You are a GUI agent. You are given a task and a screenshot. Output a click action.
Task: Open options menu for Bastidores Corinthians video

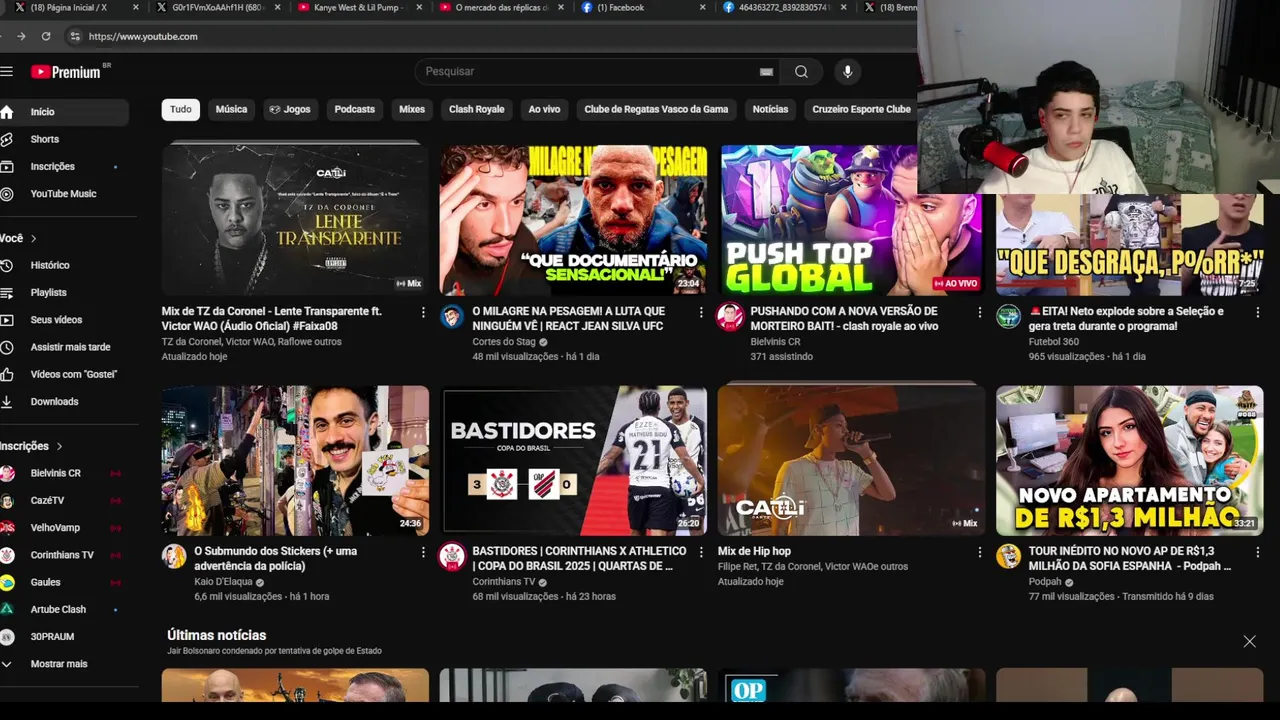(701, 552)
